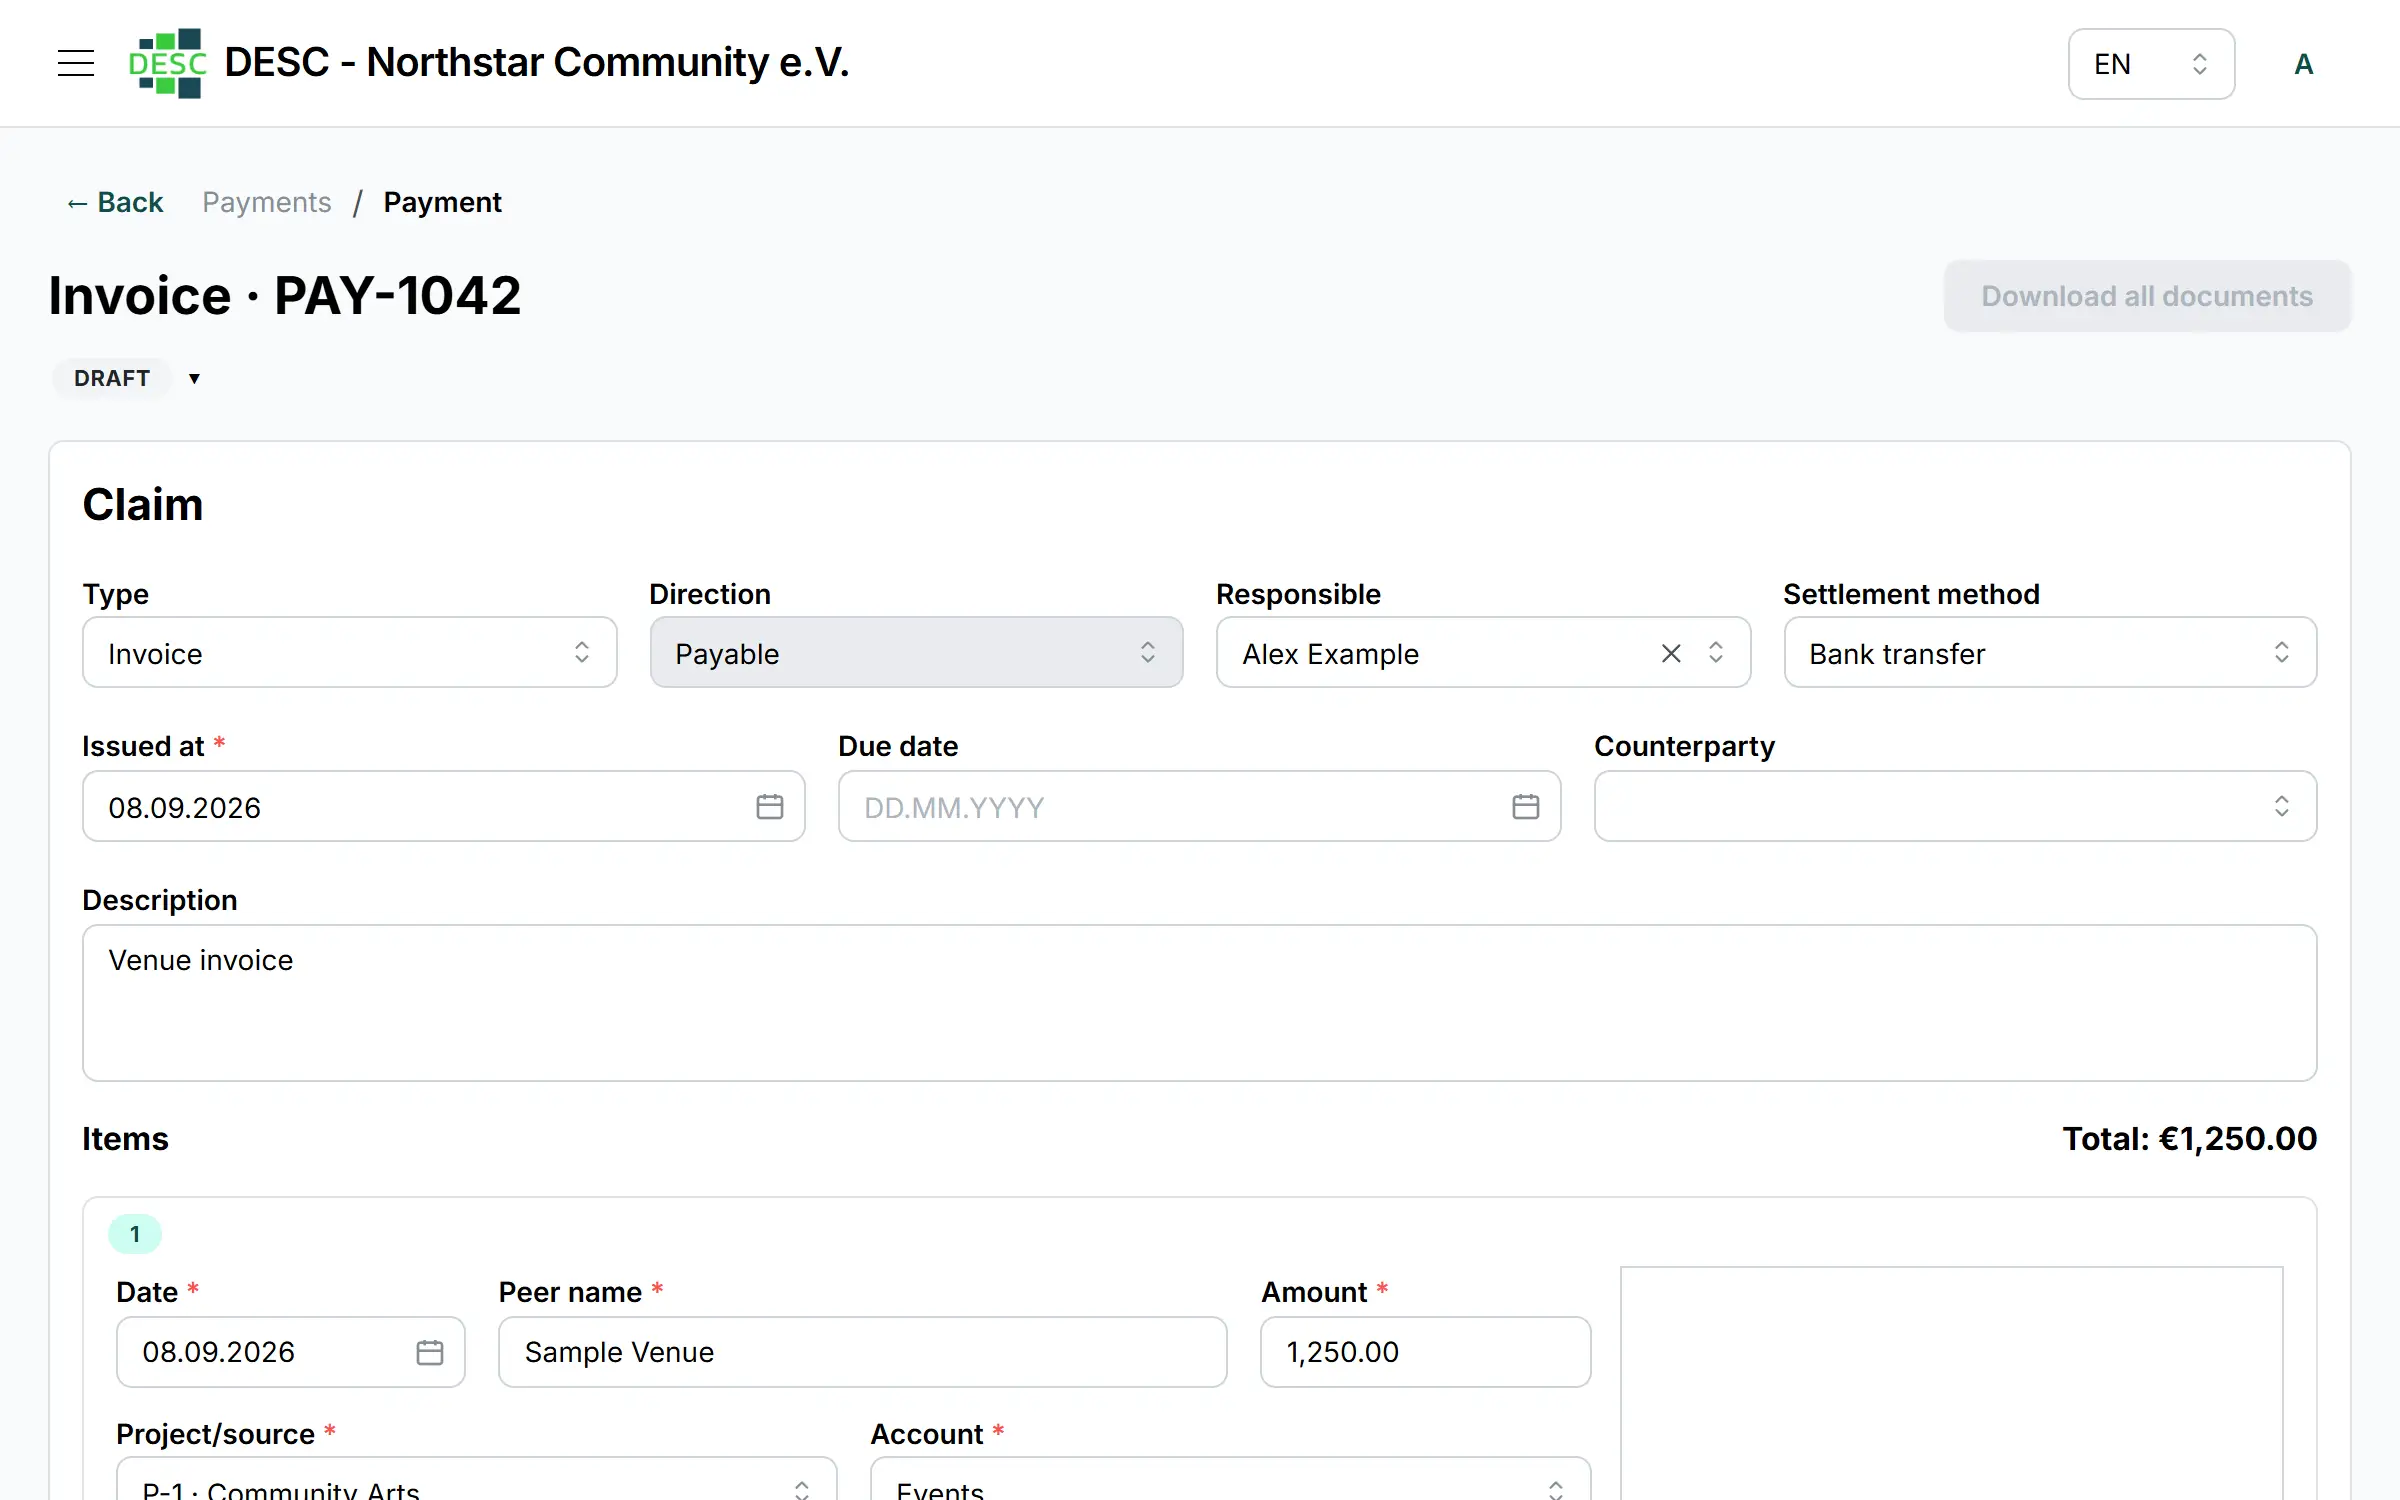Click the DESC logo
The width and height of the screenshot is (2400, 1500).
click(168, 63)
